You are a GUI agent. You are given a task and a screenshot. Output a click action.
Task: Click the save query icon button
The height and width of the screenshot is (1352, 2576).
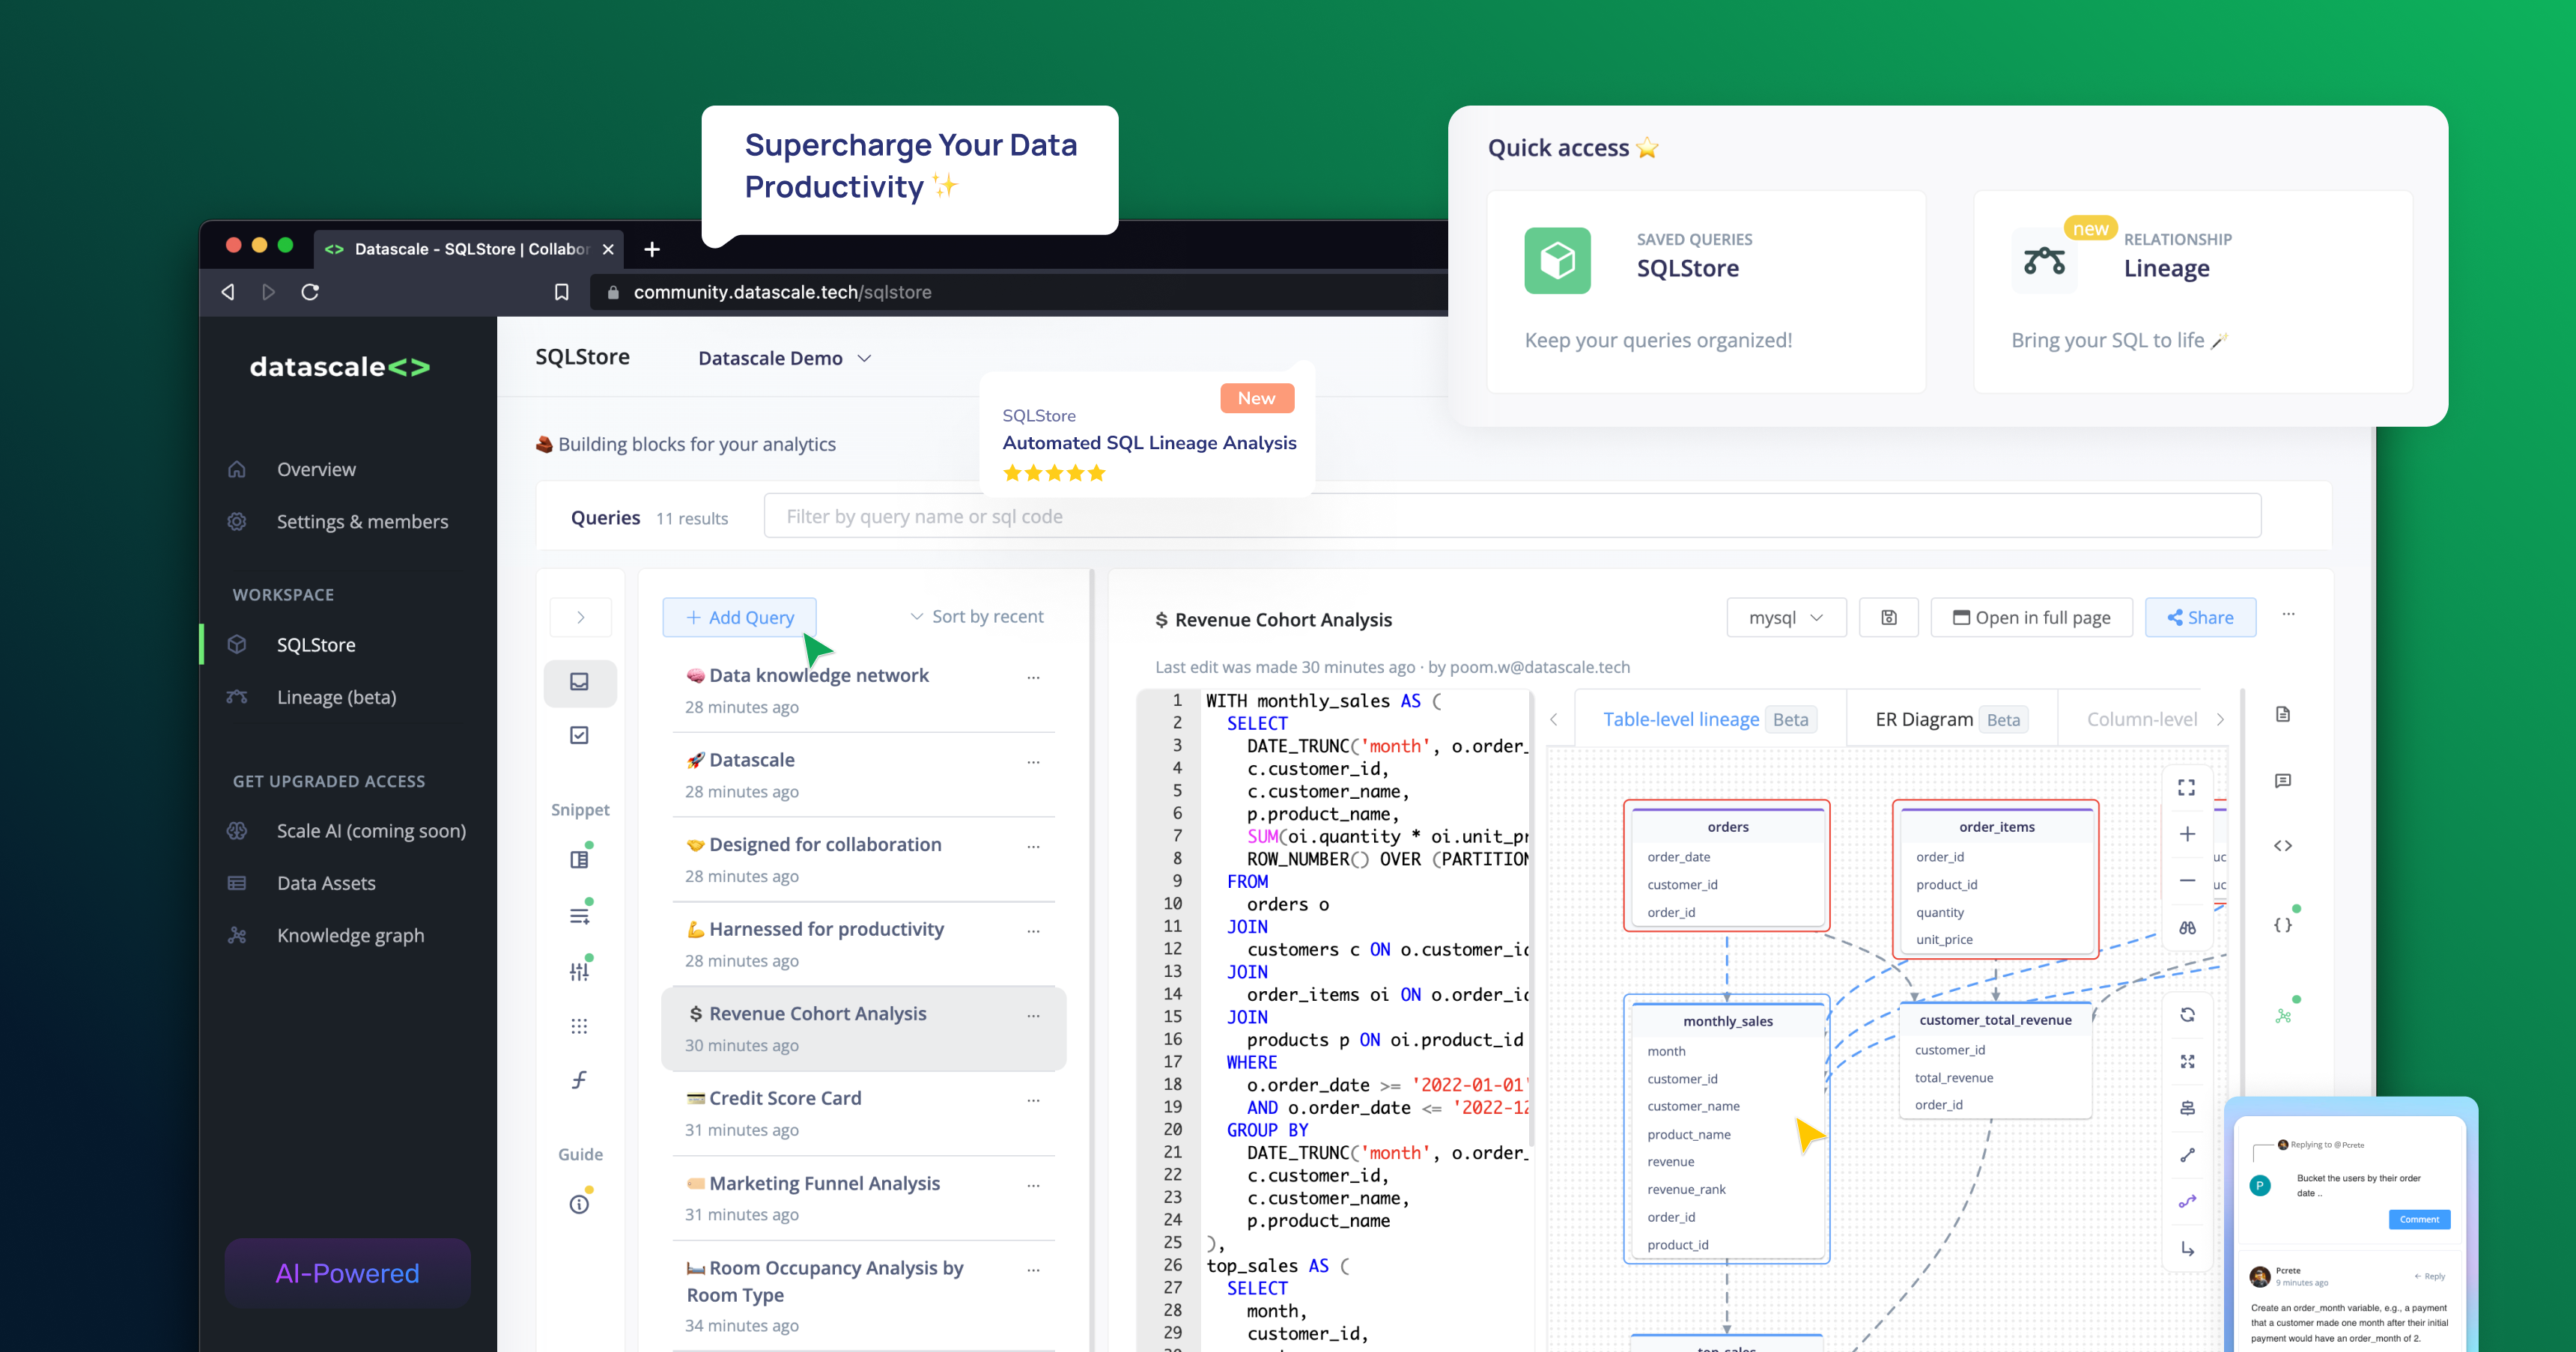tap(1888, 617)
